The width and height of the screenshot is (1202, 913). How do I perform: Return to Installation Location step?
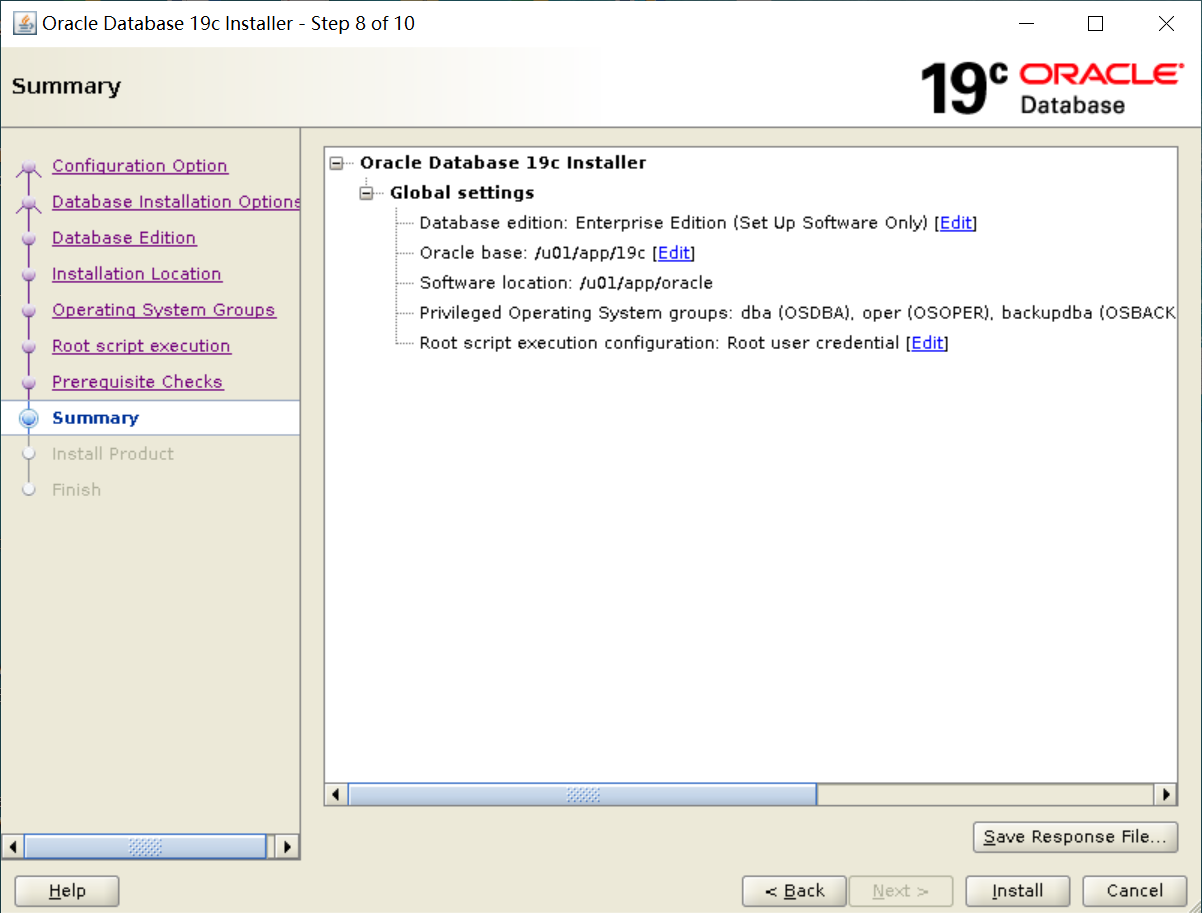[137, 274]
